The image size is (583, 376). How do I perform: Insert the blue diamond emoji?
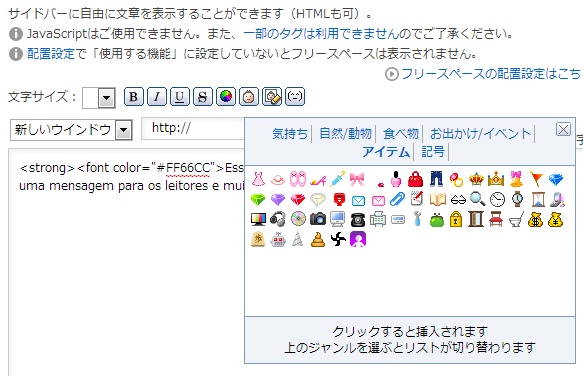click(x=556, y=179)
